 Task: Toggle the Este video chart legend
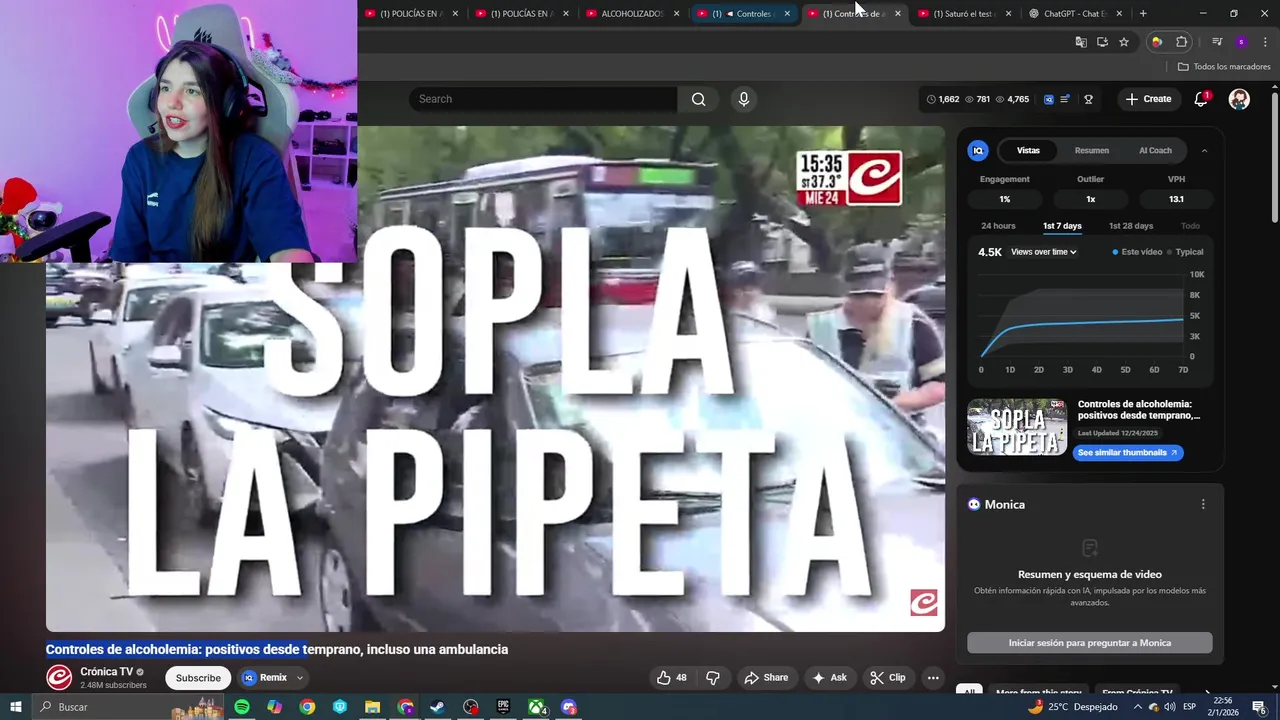1137,252
